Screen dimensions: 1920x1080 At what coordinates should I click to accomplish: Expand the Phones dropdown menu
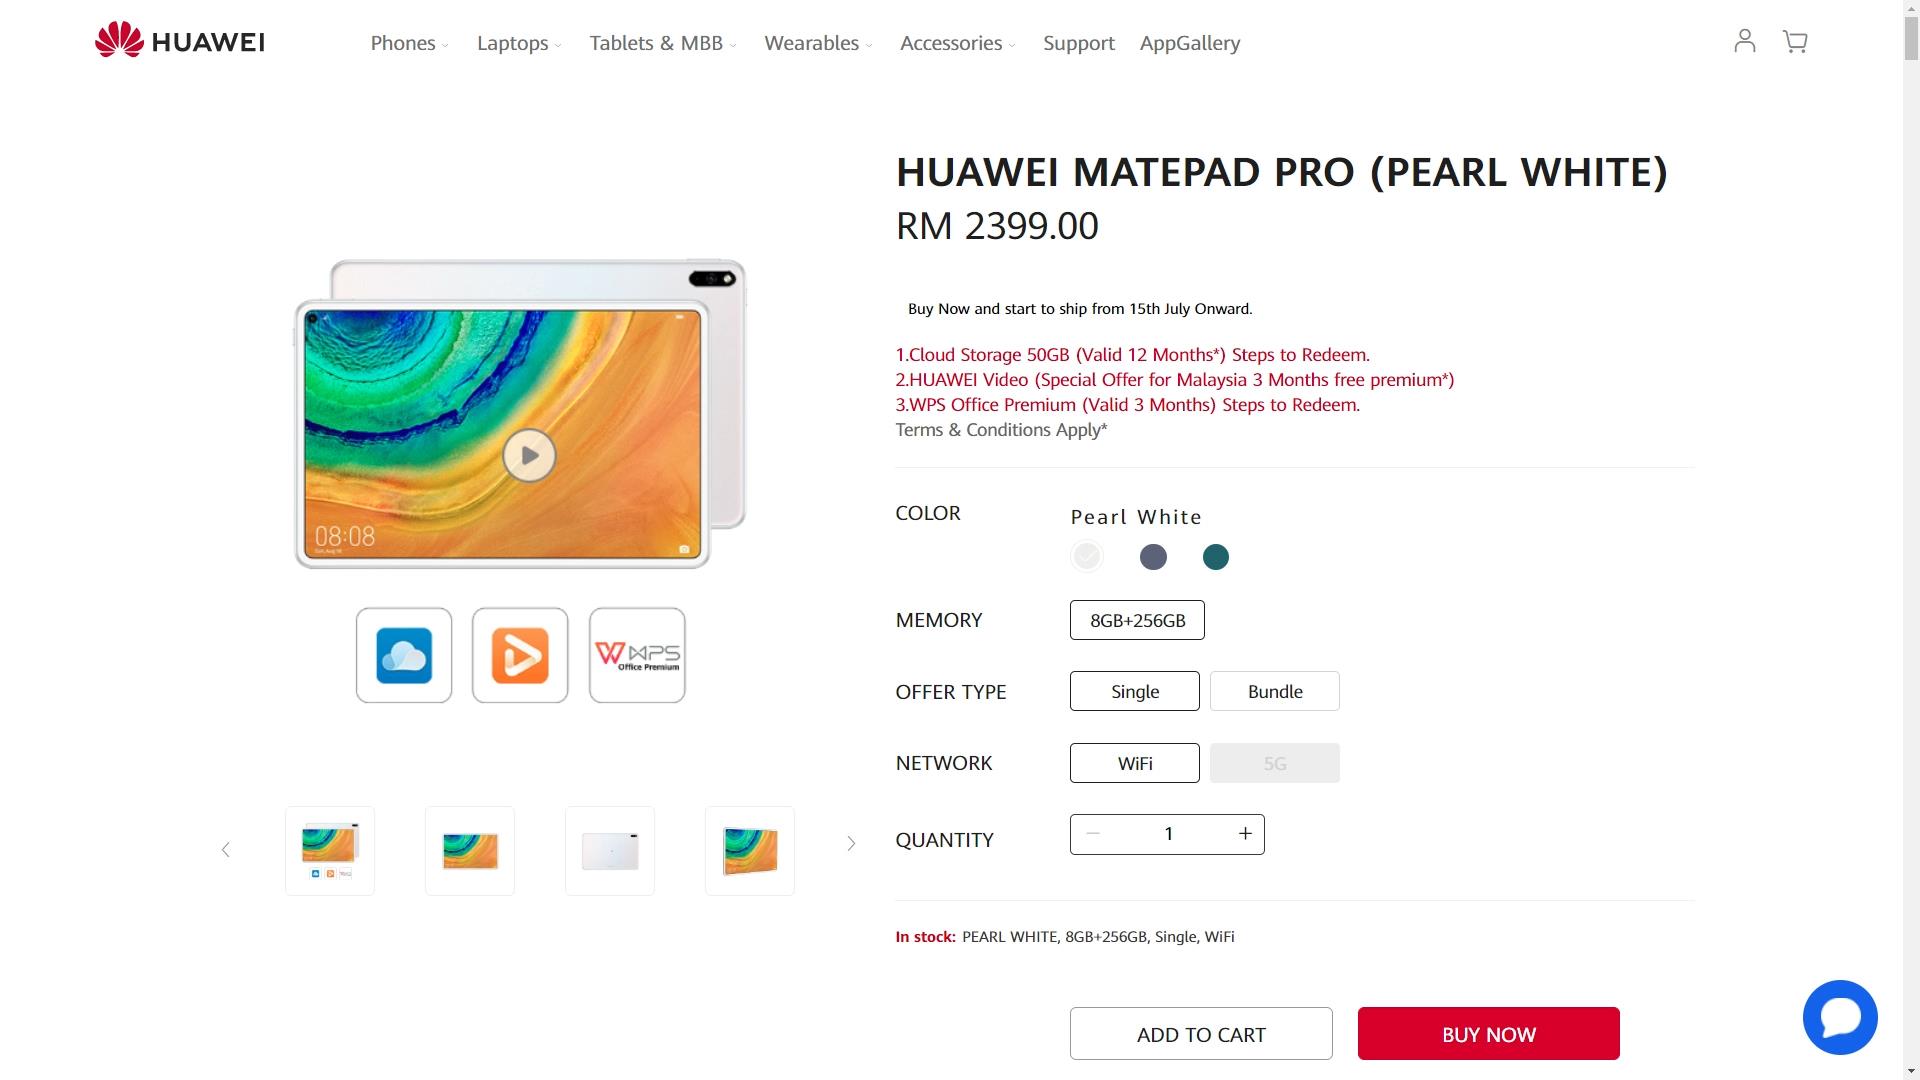(x=409, y=43)
